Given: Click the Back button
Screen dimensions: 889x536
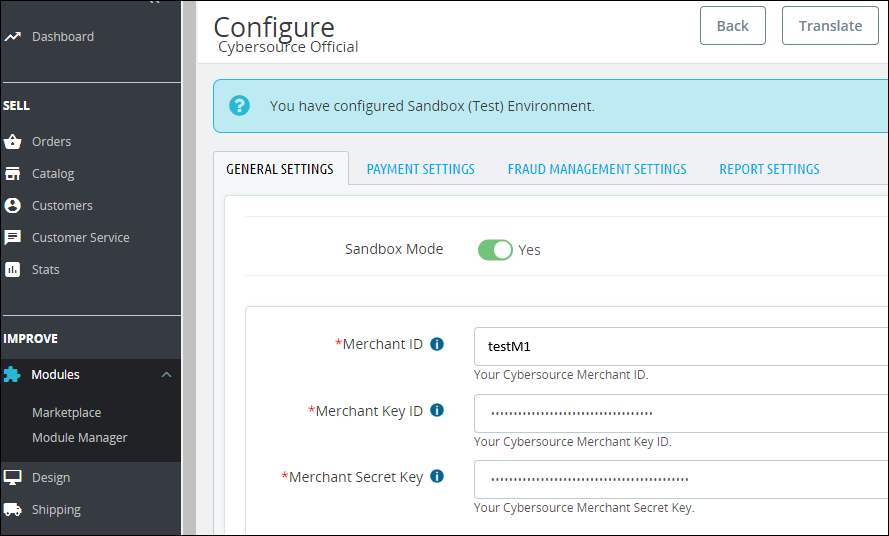Looking at the screenshot, I should click(x=733, y=26).
